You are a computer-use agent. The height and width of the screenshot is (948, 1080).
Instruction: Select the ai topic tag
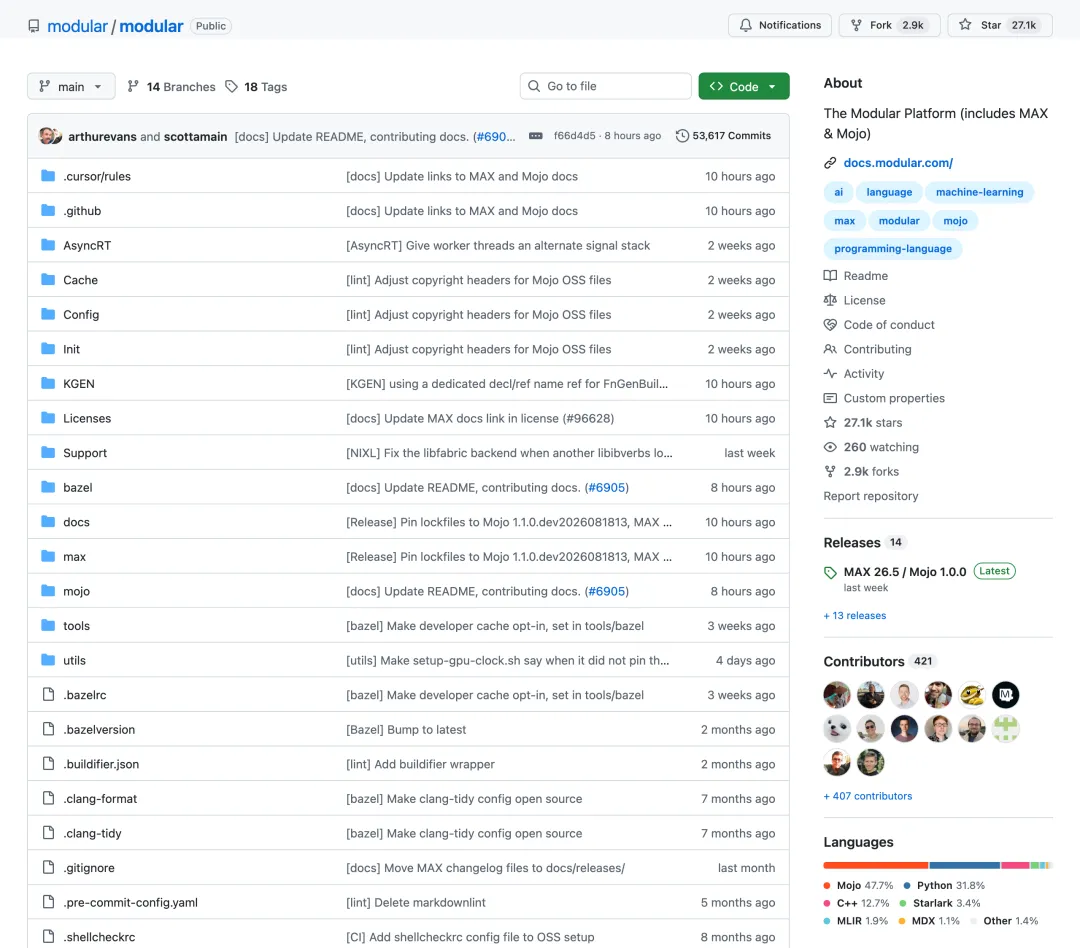tap(838, 192)
